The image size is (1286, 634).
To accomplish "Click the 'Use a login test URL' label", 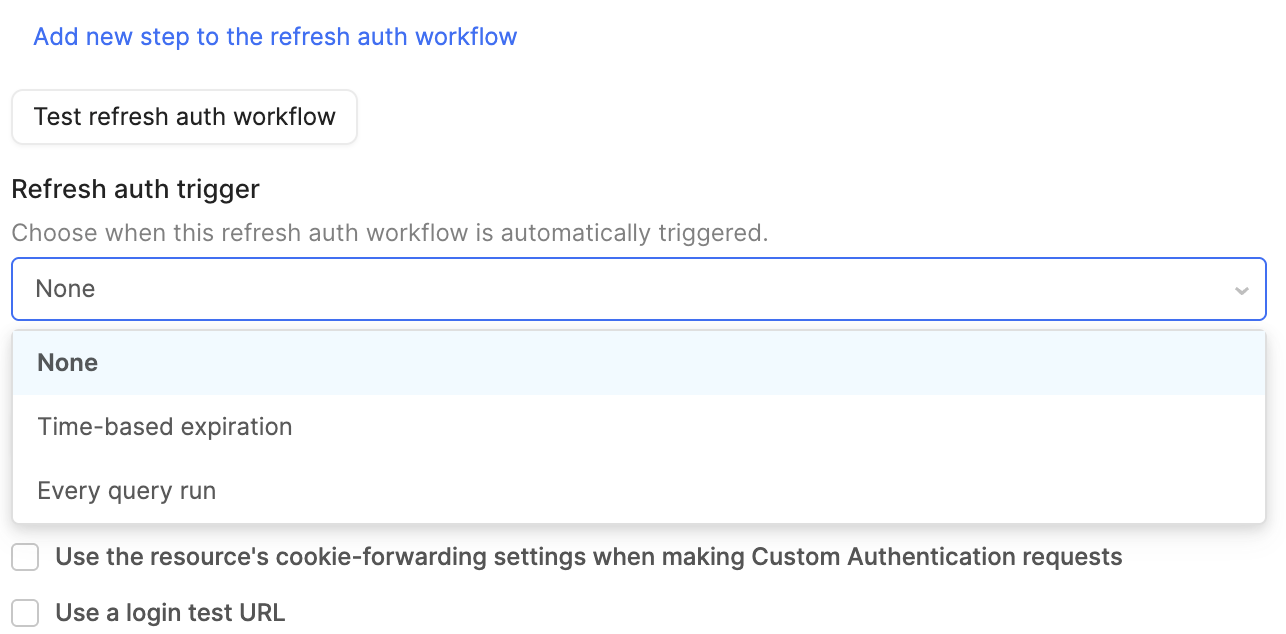I will coord(170,613).
